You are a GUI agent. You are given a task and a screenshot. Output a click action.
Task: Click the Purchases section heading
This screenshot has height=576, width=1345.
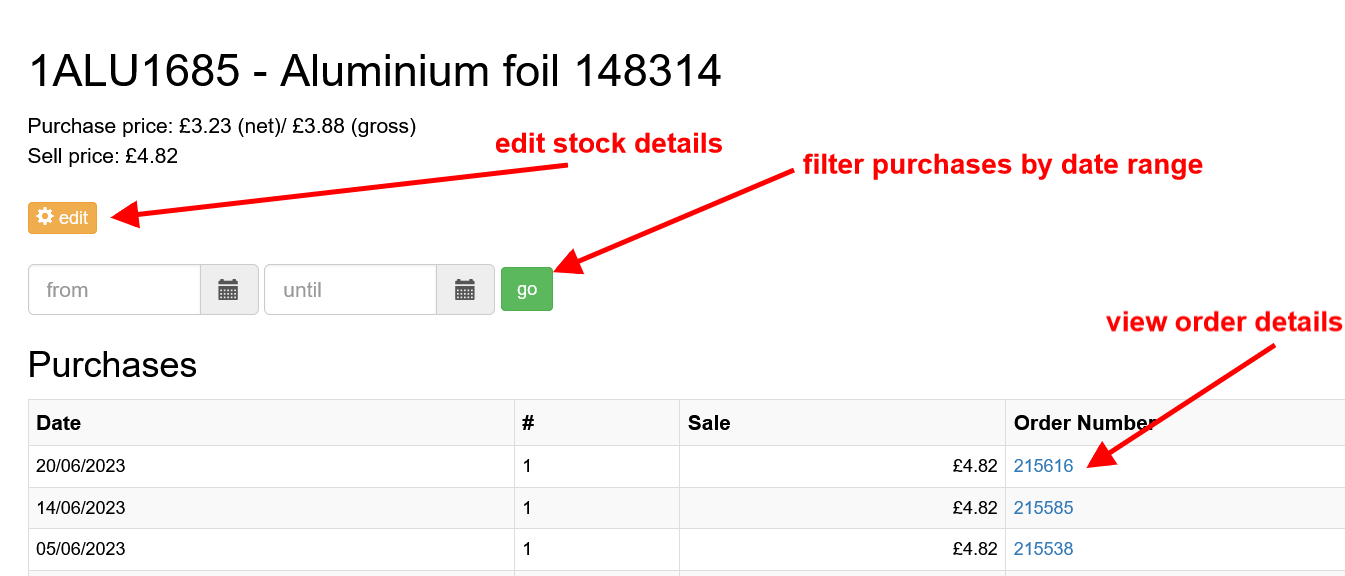tap(112, 365)
